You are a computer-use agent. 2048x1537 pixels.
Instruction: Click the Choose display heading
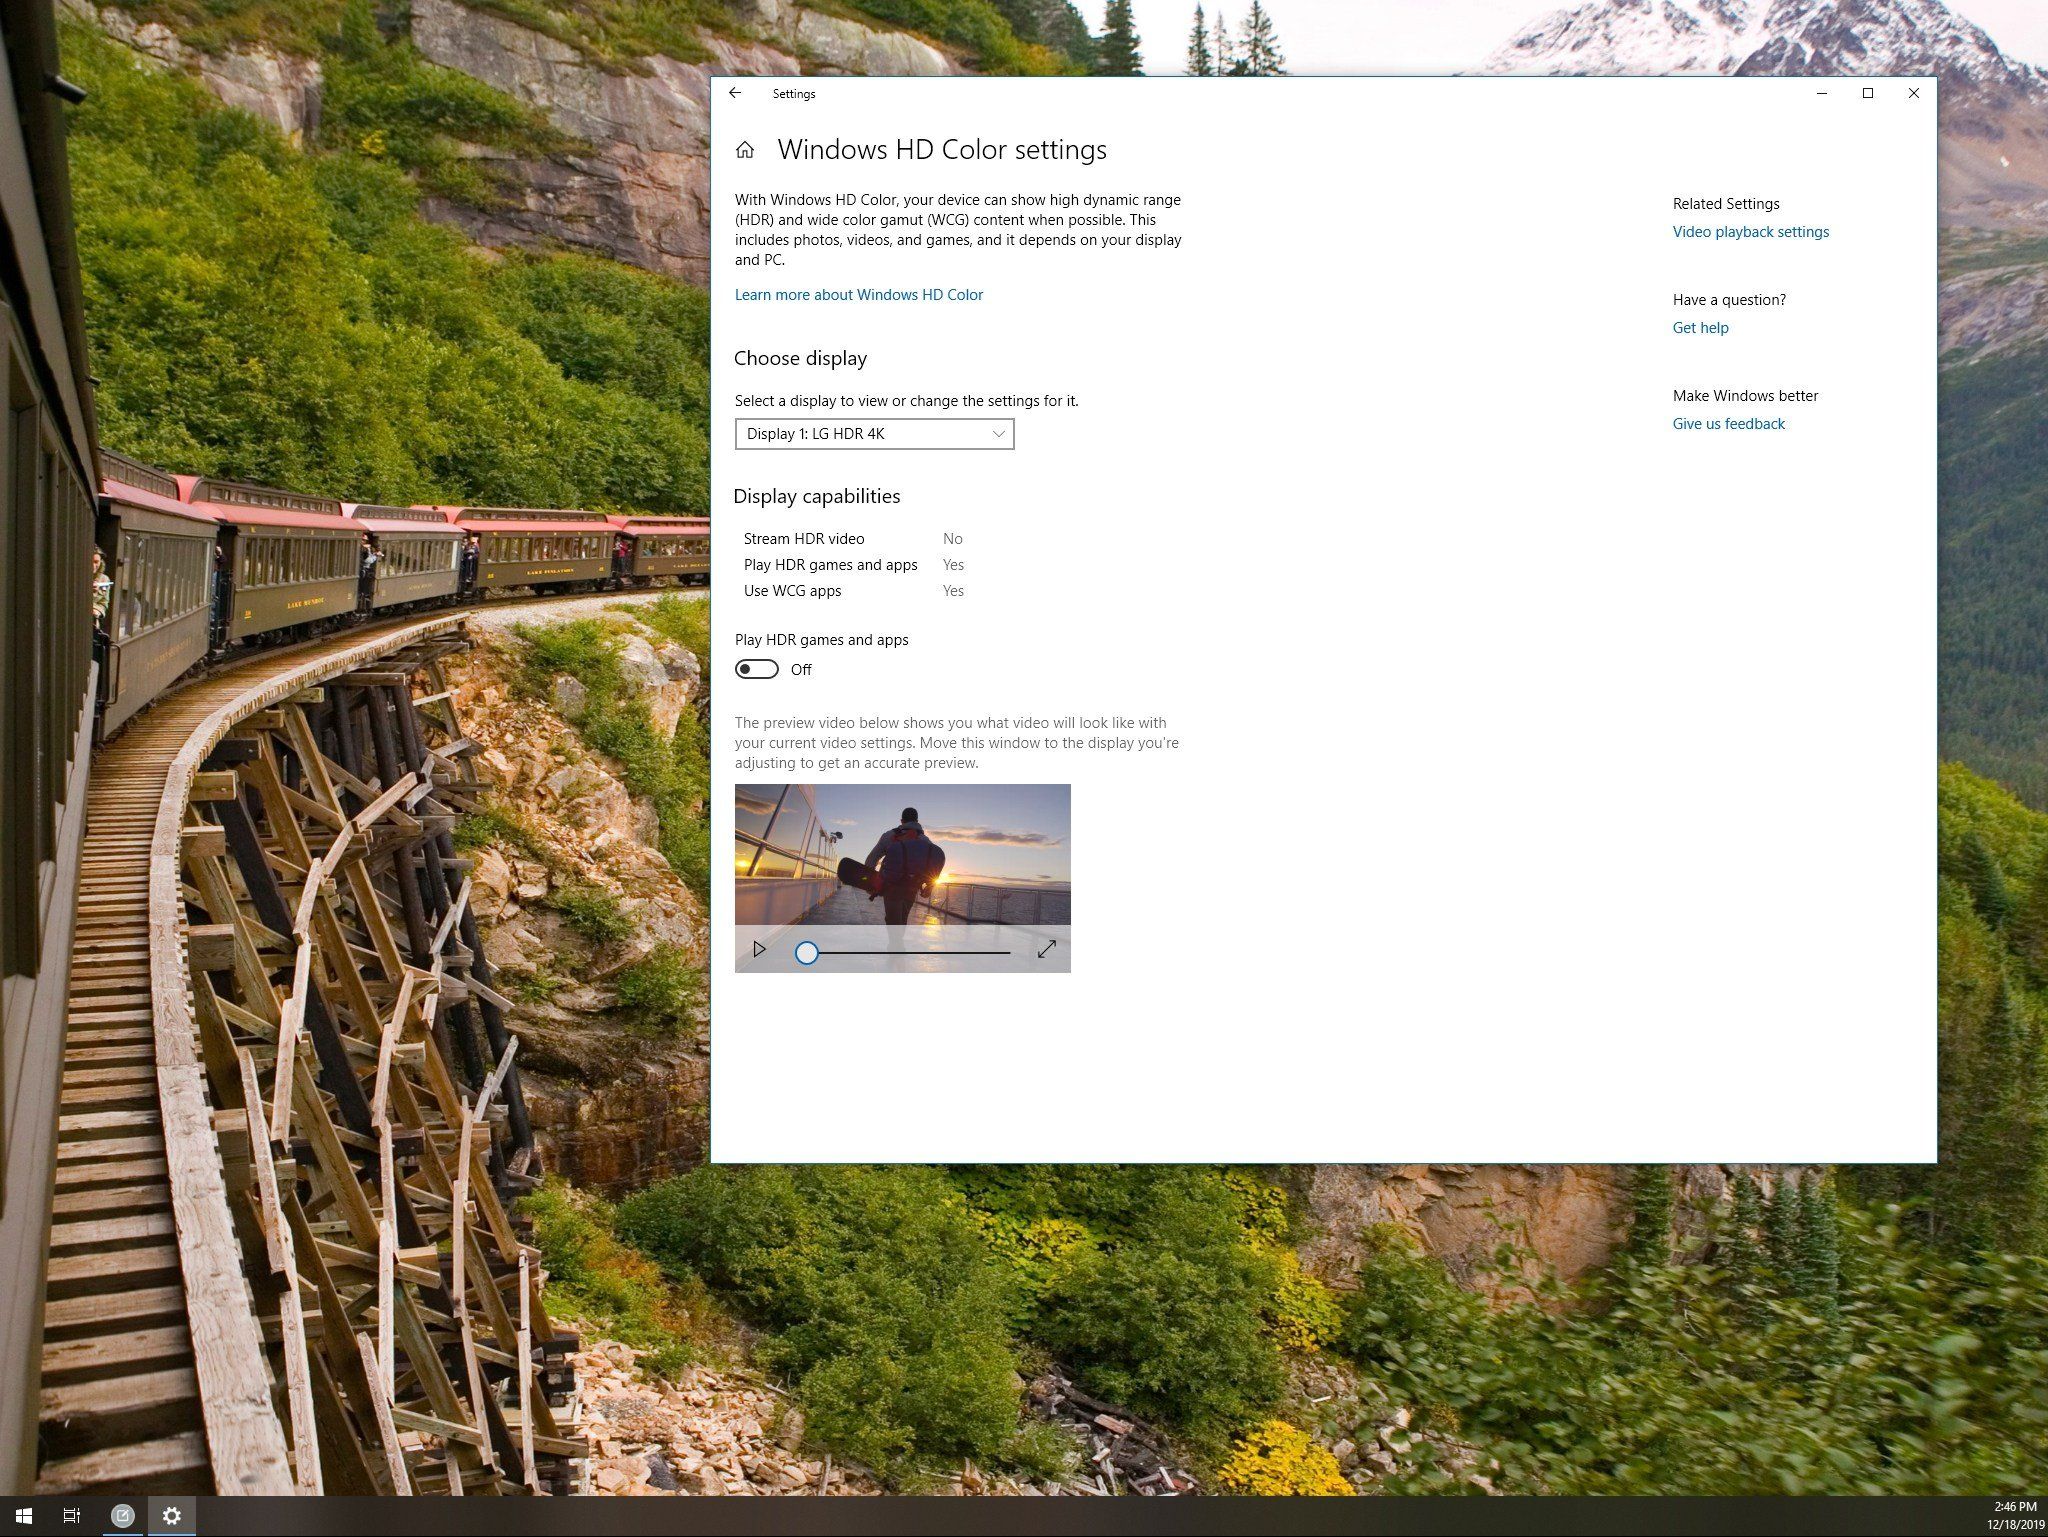click(800, 359)
